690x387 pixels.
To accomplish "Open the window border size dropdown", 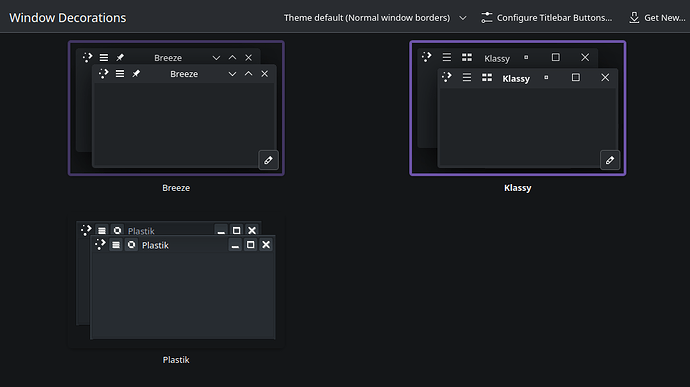I will 375,18.
